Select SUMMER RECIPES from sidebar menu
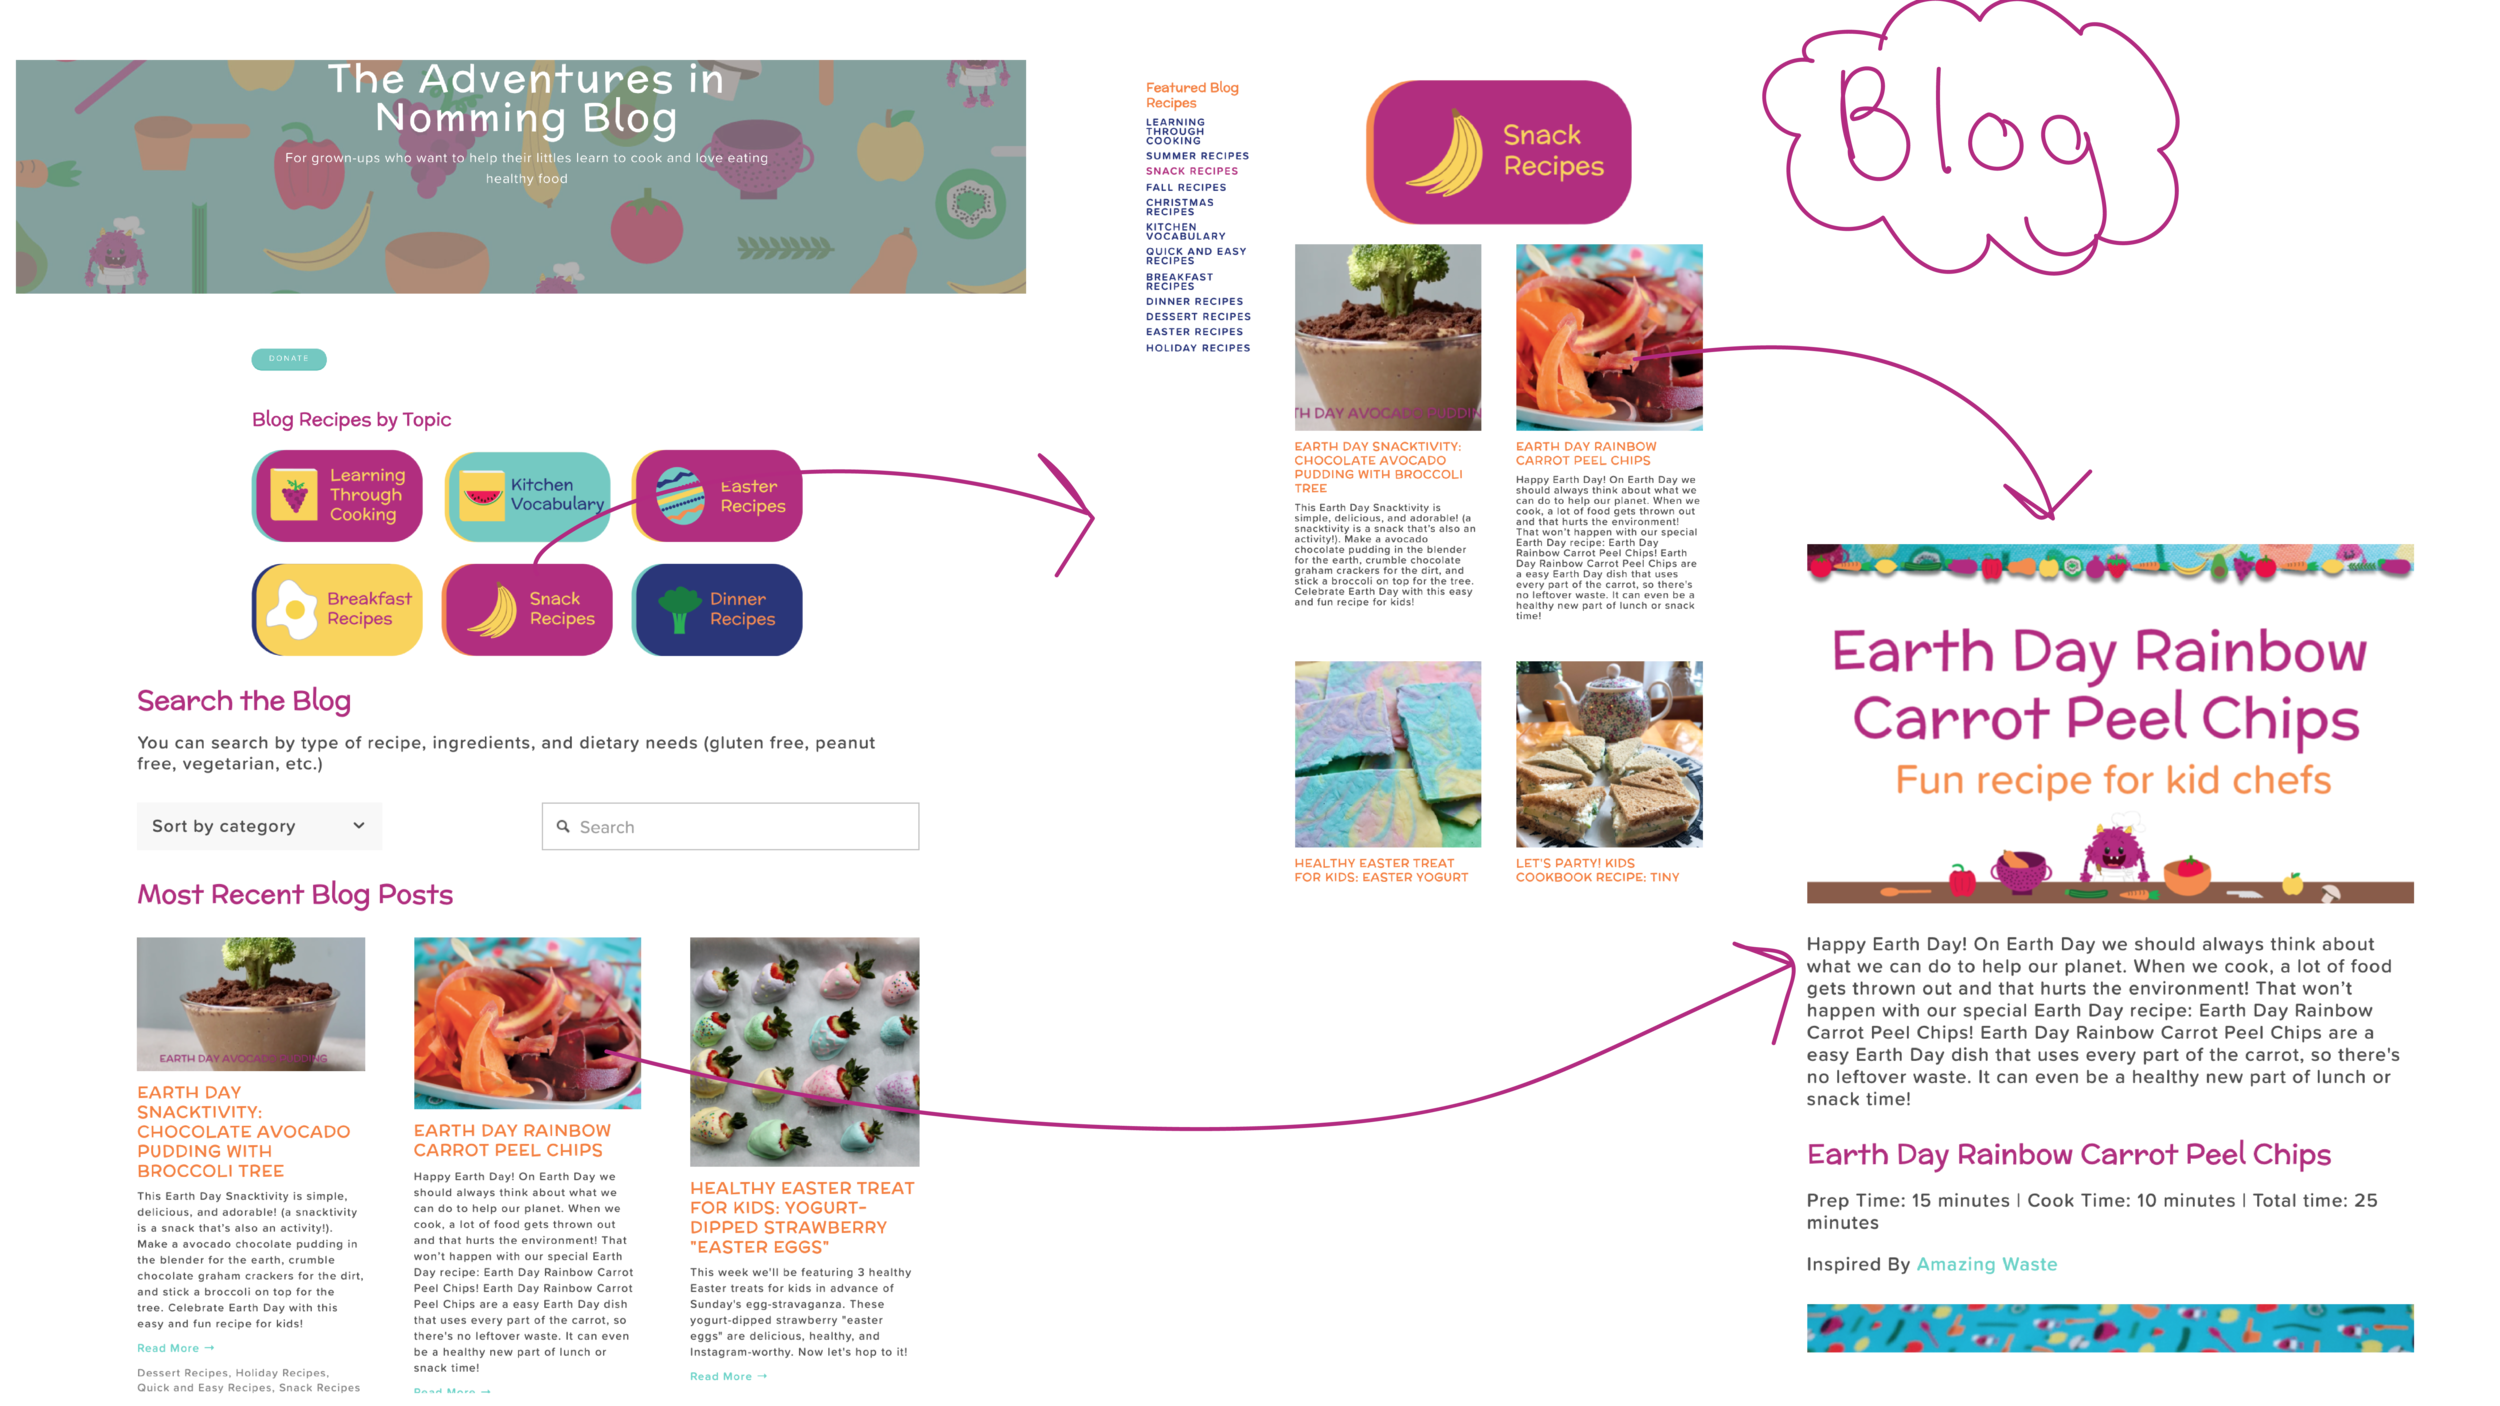This screenshot has height=1406, width=2500. click(x=1197, y=155)
